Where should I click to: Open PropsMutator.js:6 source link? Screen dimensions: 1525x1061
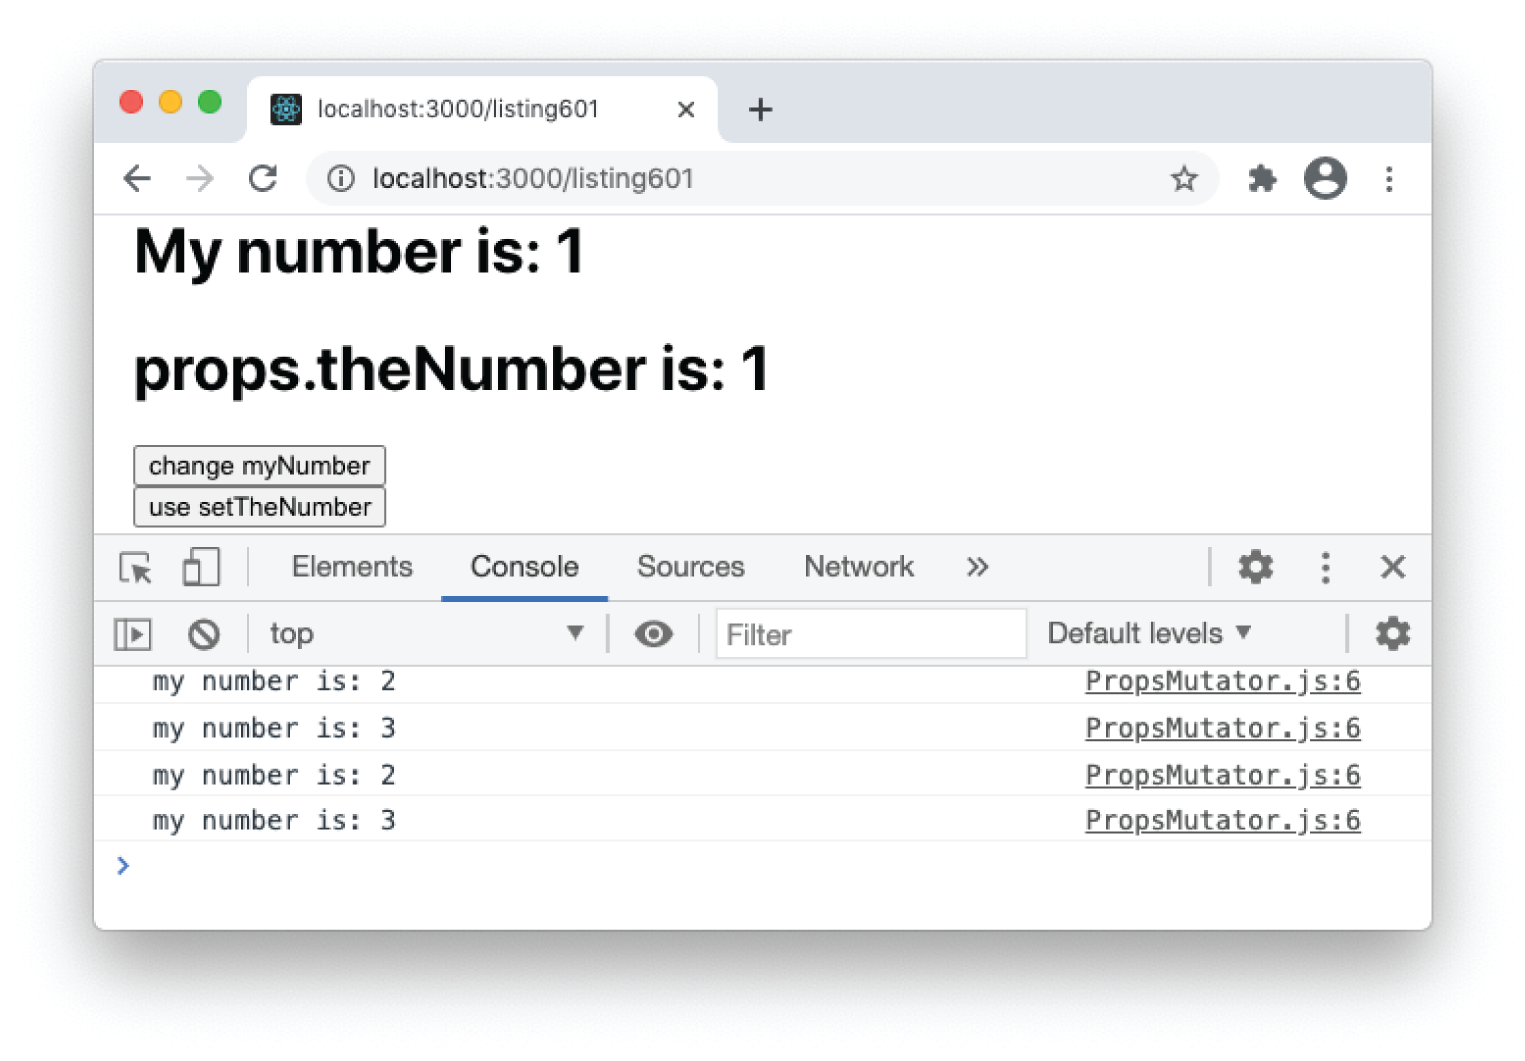click(x=1221, y=681)
